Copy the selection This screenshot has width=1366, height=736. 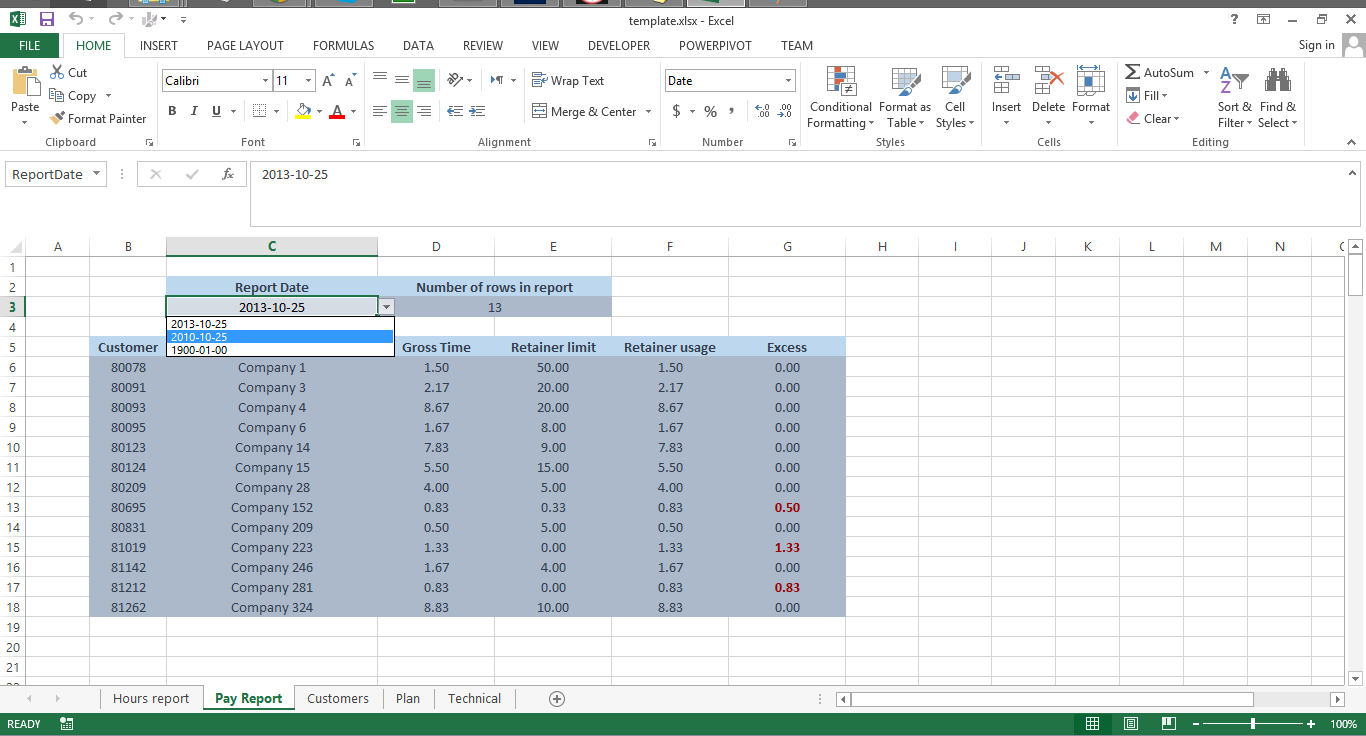(75, 96)
